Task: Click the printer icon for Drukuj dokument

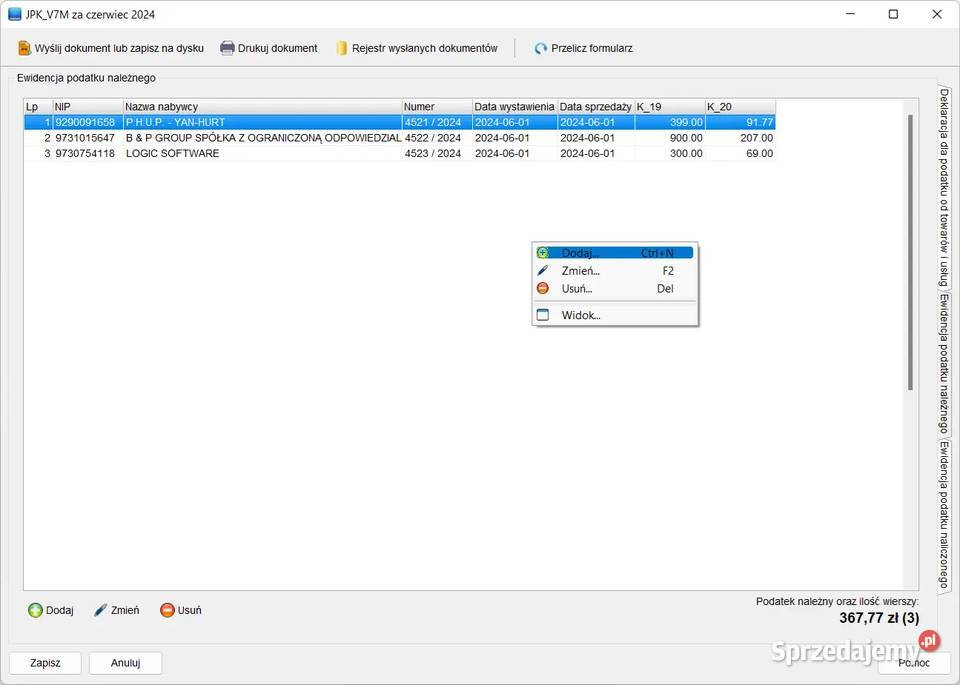Action: (x=227, y=48)
